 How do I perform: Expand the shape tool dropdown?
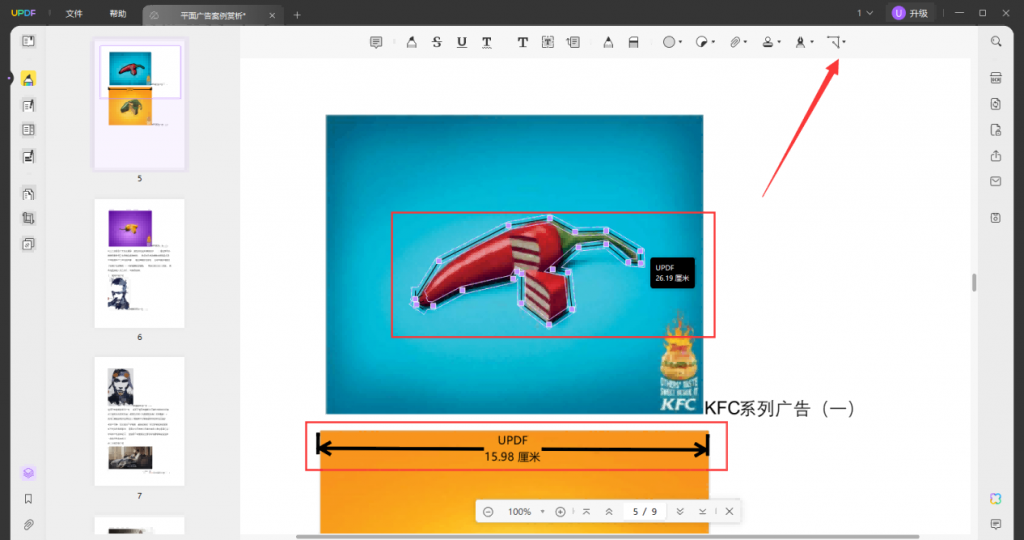pos(680,42)
